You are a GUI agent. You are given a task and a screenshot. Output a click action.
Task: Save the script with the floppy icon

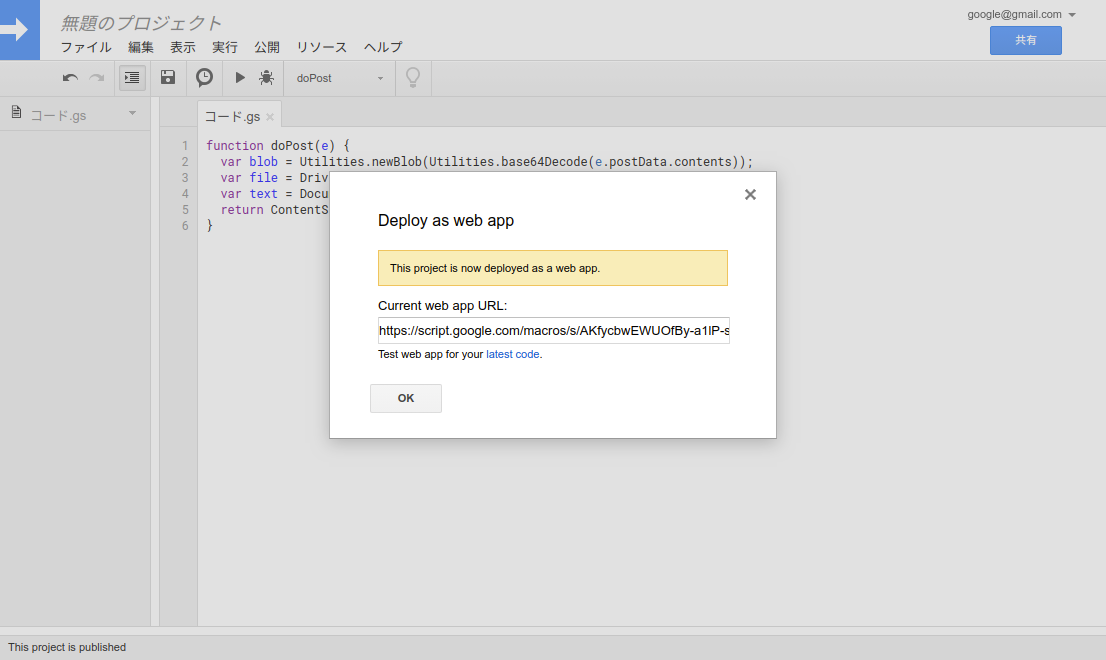168,78
